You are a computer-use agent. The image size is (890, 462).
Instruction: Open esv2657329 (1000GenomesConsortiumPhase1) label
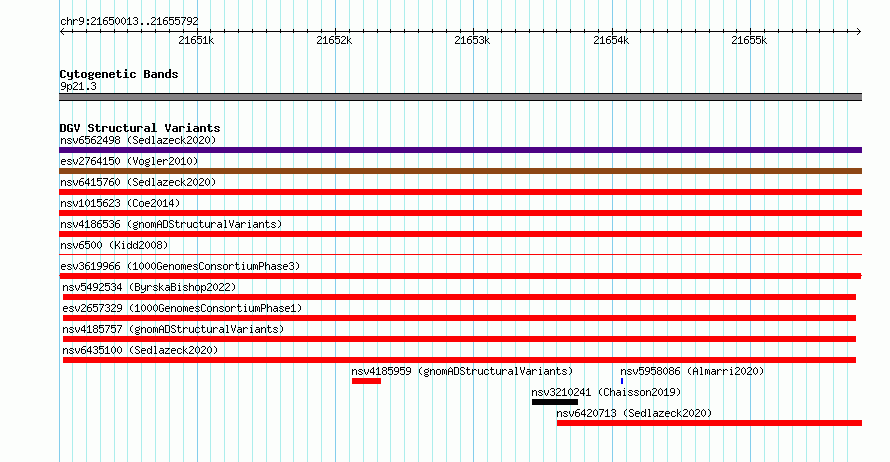pyautogui.click(x=182, y=308)
